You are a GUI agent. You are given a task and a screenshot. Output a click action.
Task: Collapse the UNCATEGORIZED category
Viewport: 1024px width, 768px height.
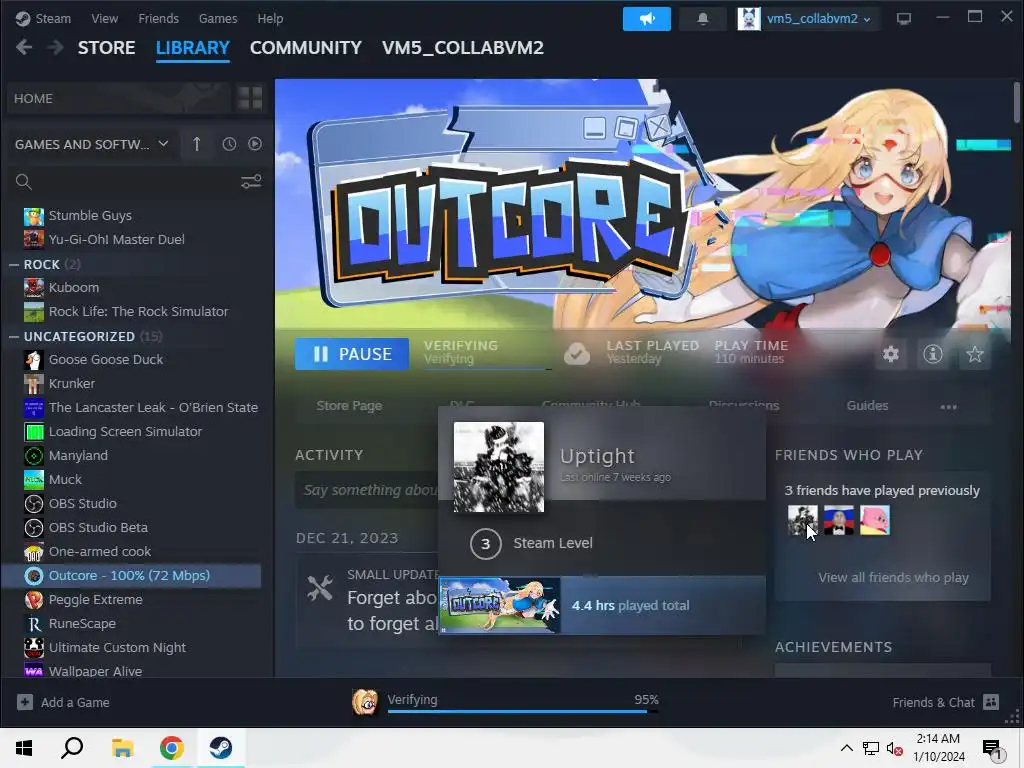(14, 336)
